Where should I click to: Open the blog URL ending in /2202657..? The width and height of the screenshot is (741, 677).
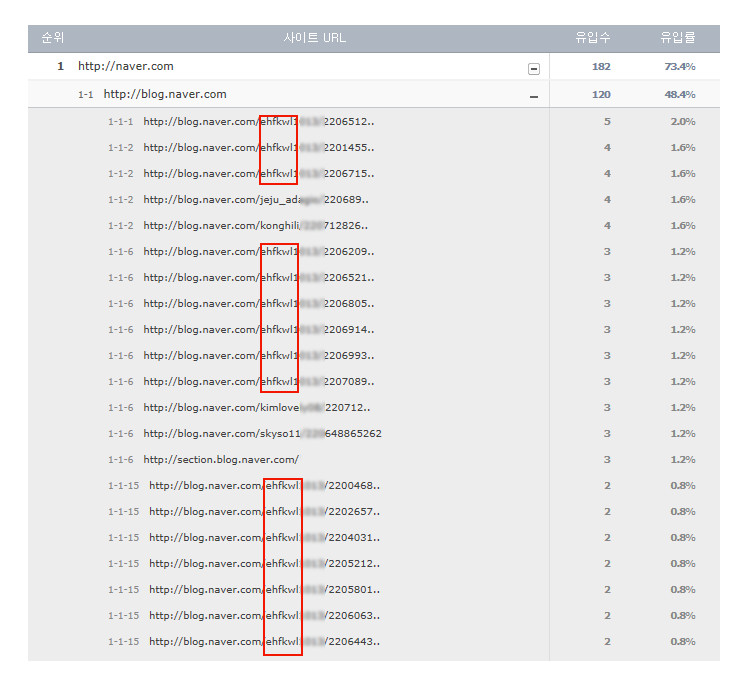tap(264, 511)
